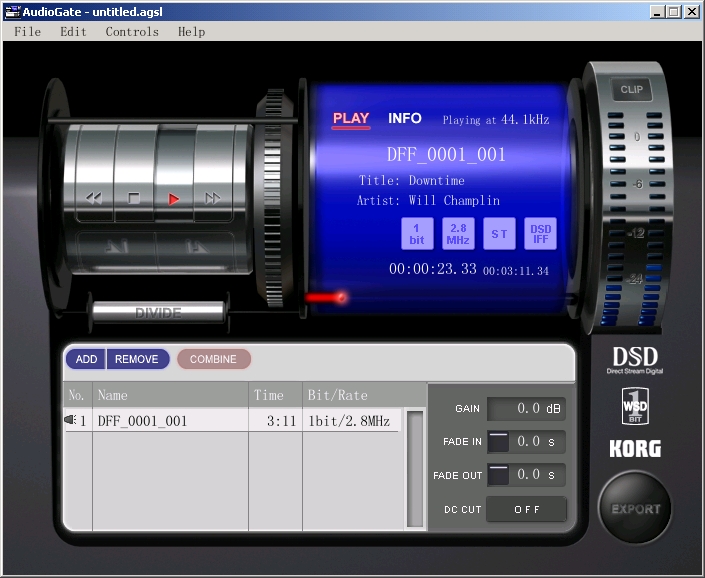Click the jog wheel ring
The image size is (705, 578).
pyautogui.click(x=273, y=198)
